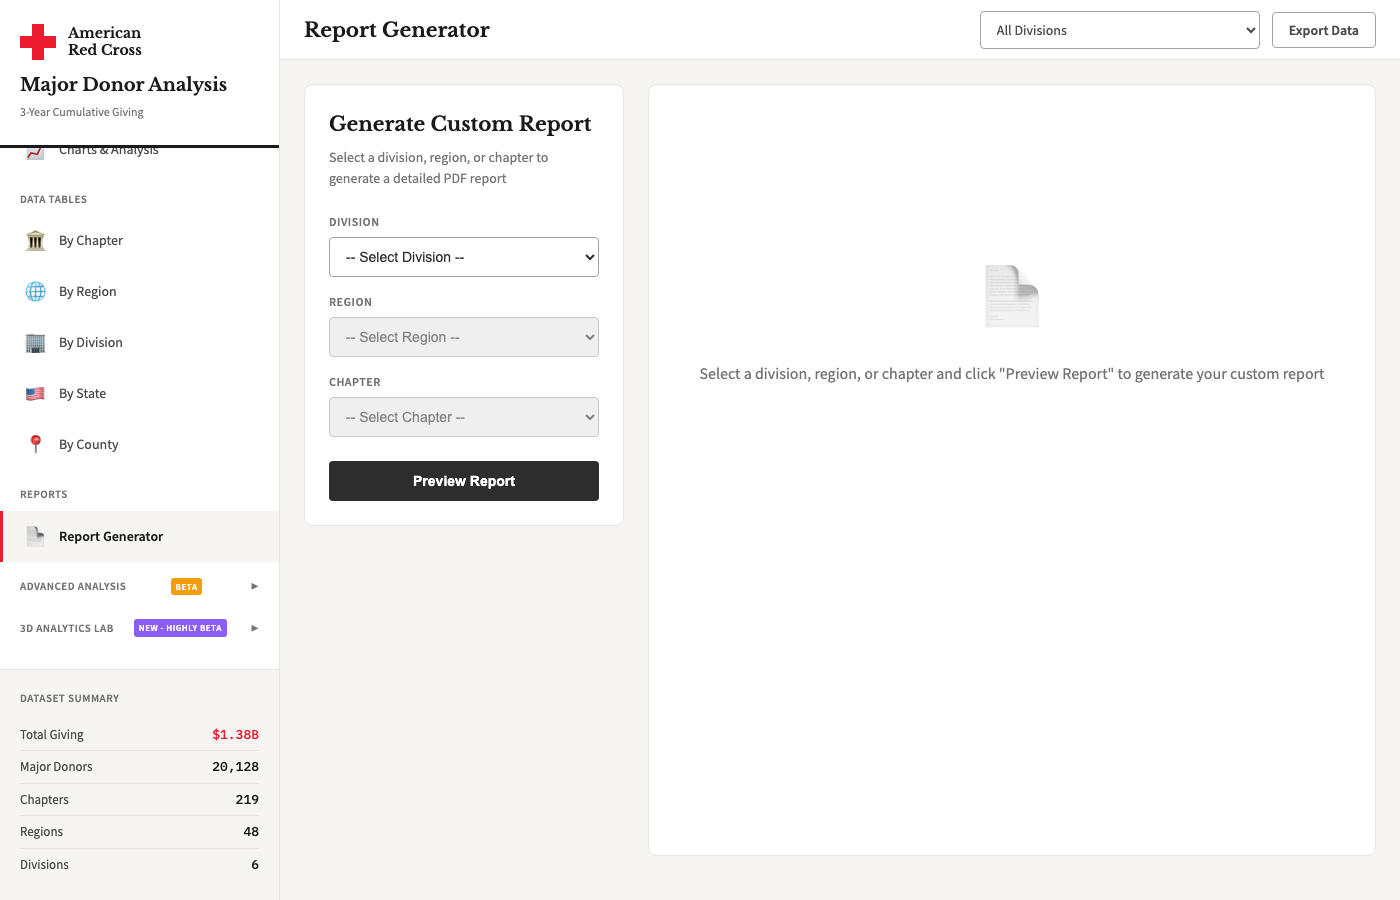The image size is (1400, 900).
Task: Click the Export Data button
Action: (x=1324, y=30)
